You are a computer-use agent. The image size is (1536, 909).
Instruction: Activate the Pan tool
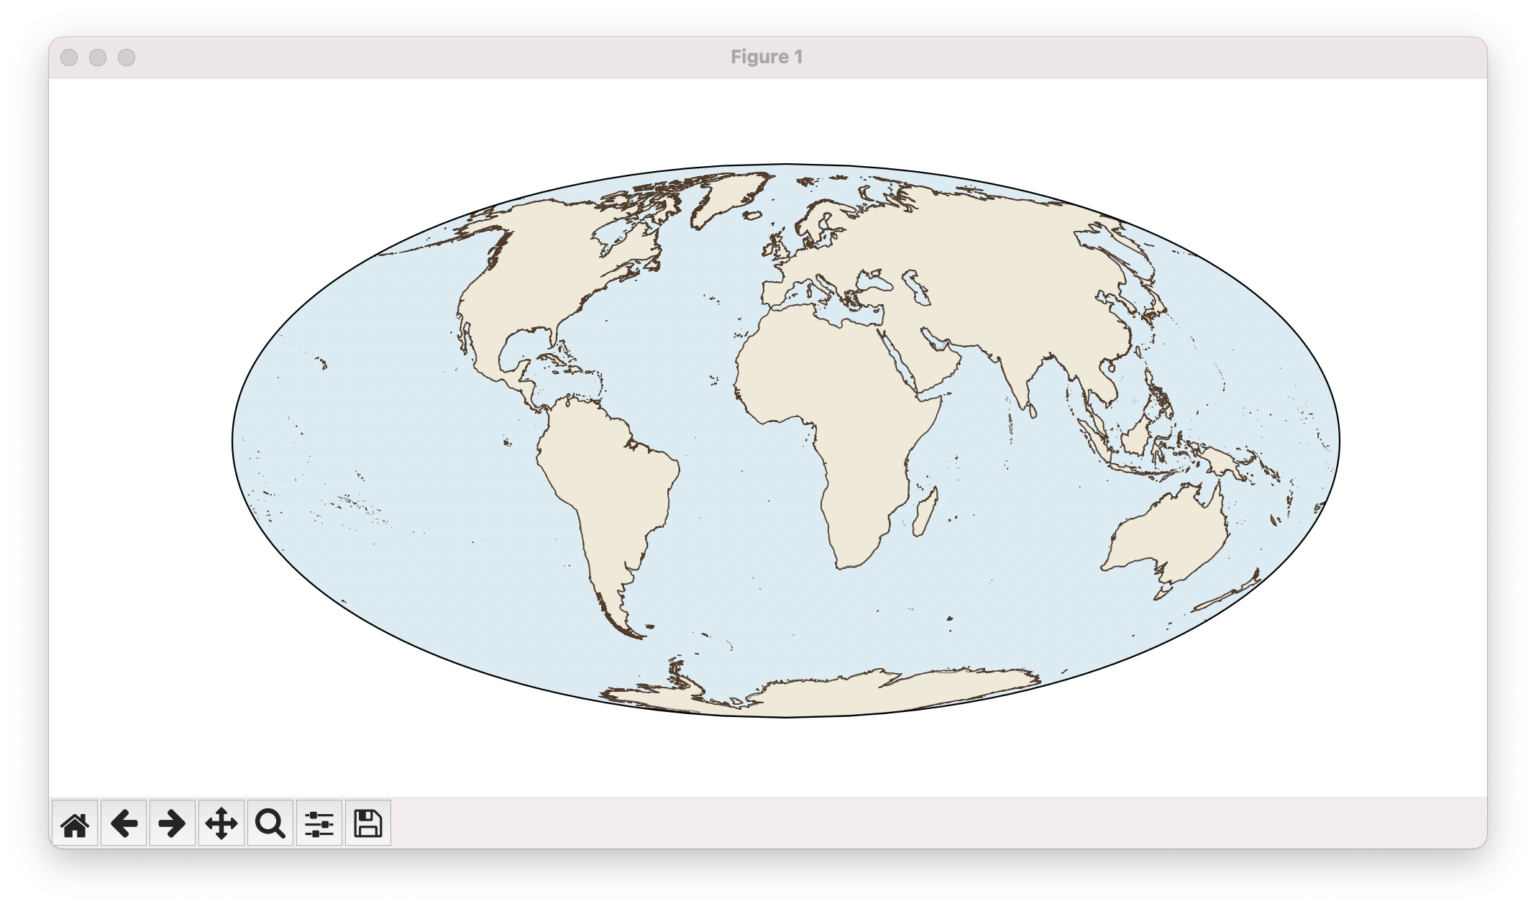(x=221, y=823)
